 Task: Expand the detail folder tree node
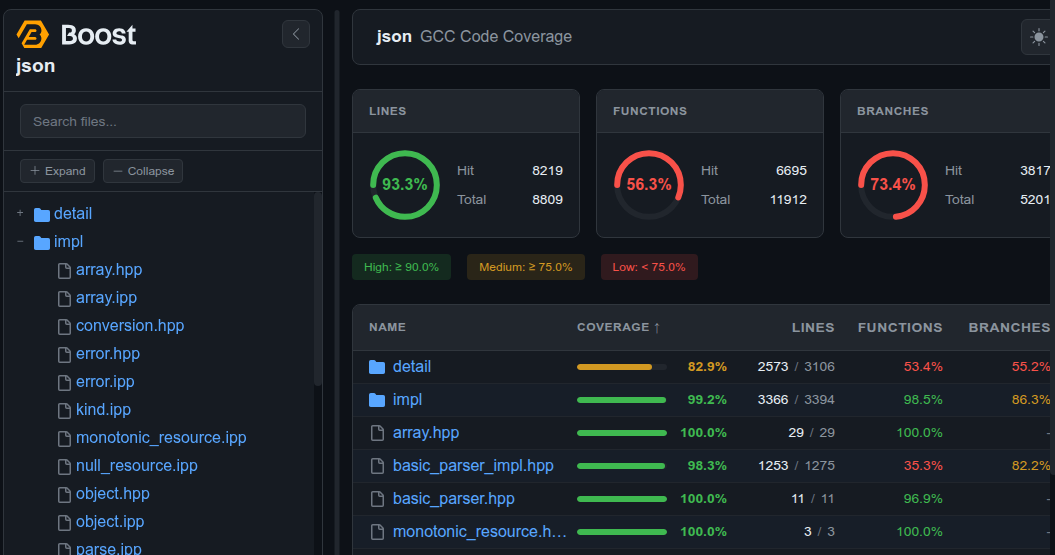click(x=20, y=214)
